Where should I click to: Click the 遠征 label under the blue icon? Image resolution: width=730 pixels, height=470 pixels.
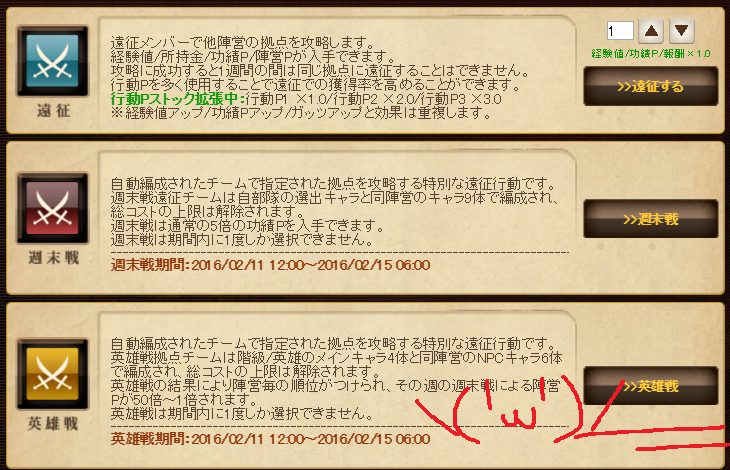(54, 111)
